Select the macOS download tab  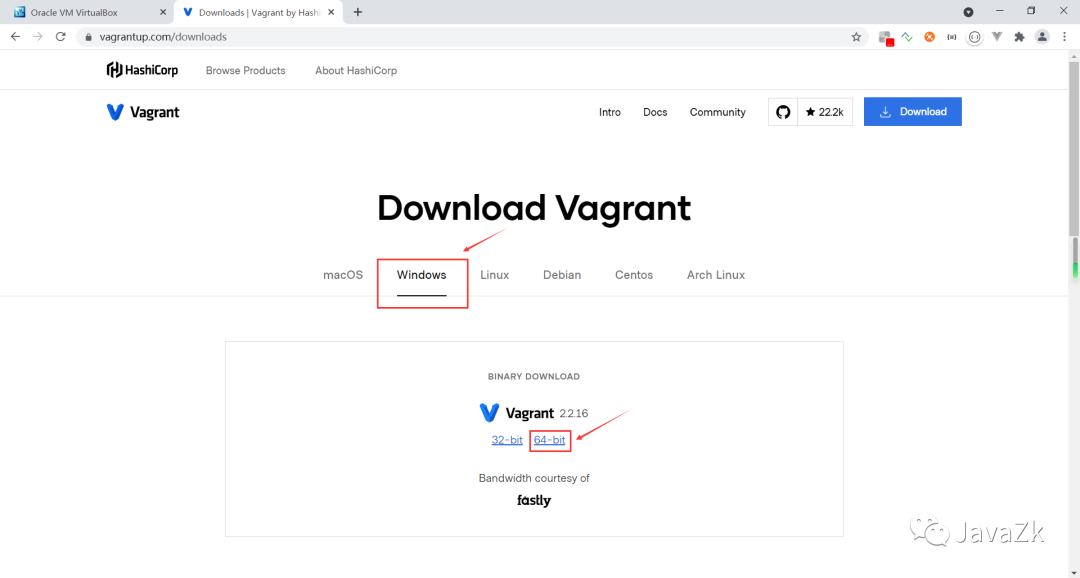pos(343,275)
